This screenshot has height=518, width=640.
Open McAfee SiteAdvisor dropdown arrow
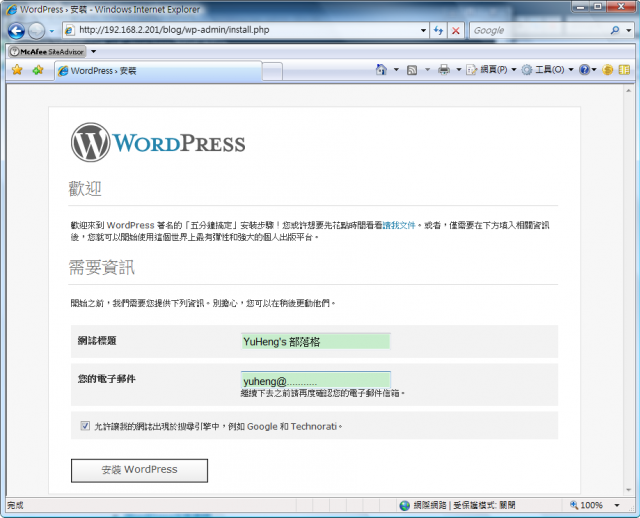(x=93, y=52)
